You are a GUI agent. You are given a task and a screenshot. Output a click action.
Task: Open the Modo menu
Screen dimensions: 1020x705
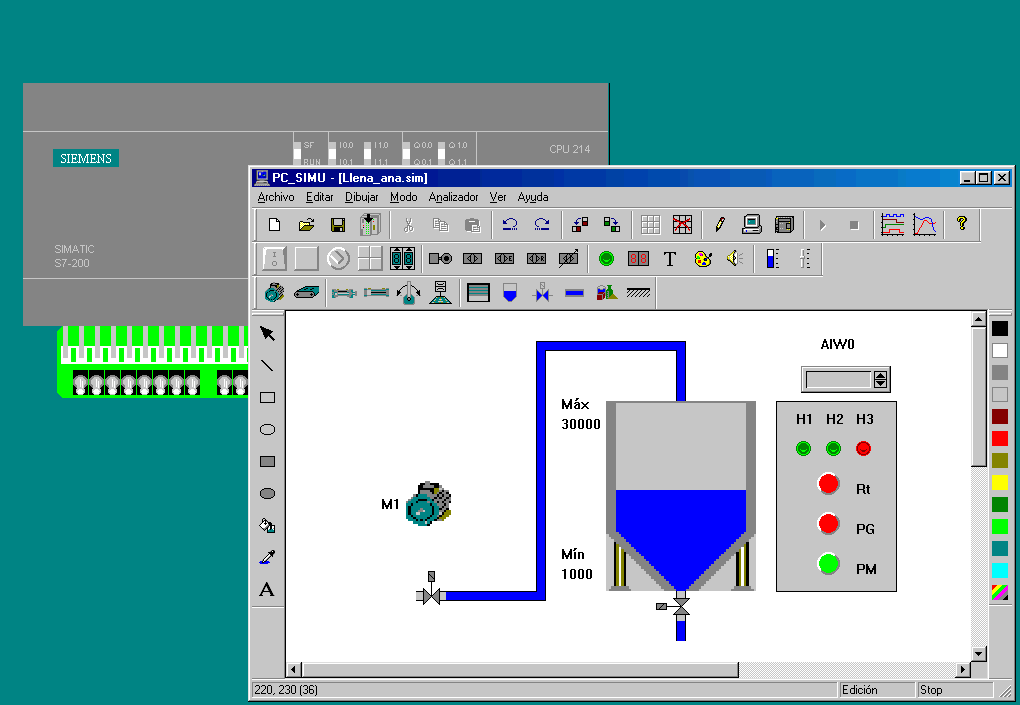click(x=403, y=197)
